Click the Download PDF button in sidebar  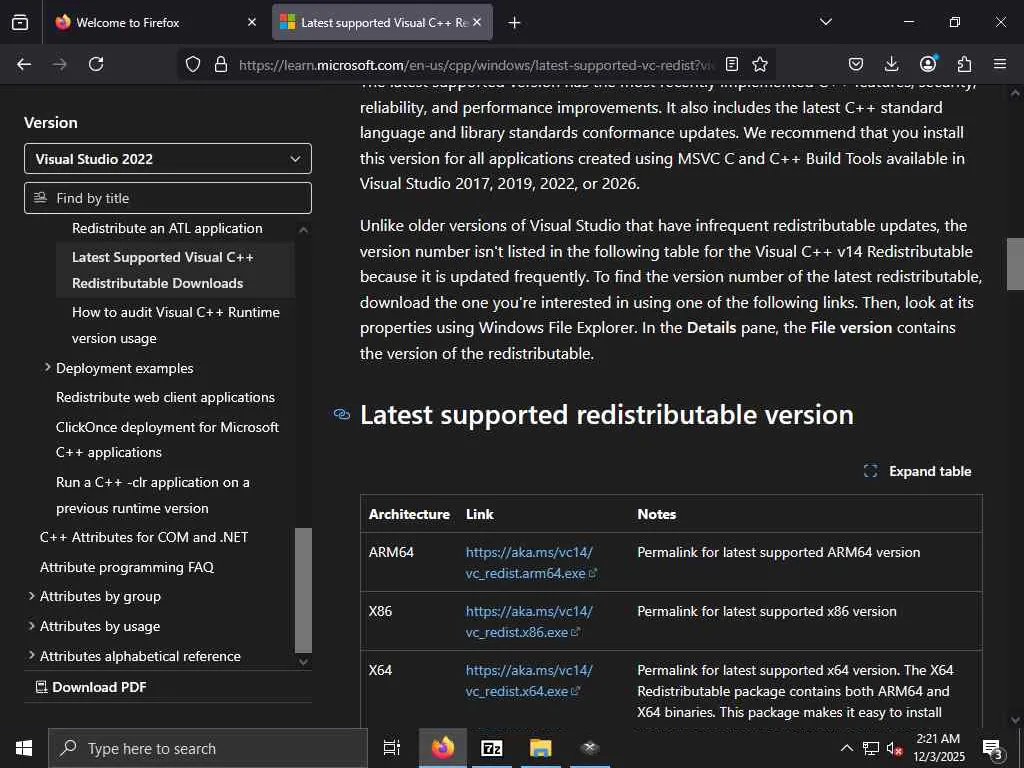click(91, 687)
